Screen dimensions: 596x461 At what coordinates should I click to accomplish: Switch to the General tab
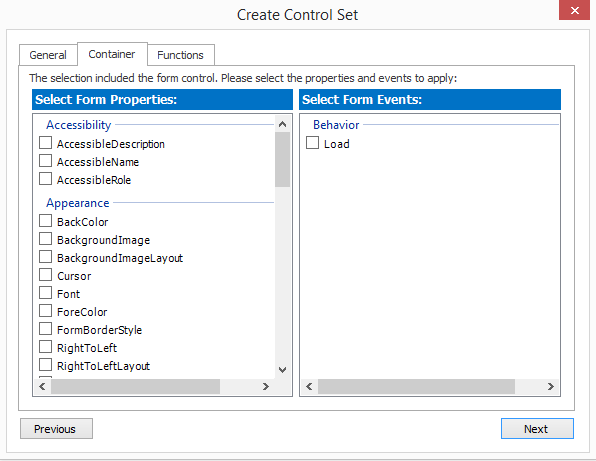pyautogui.click(x=48, y=55)
